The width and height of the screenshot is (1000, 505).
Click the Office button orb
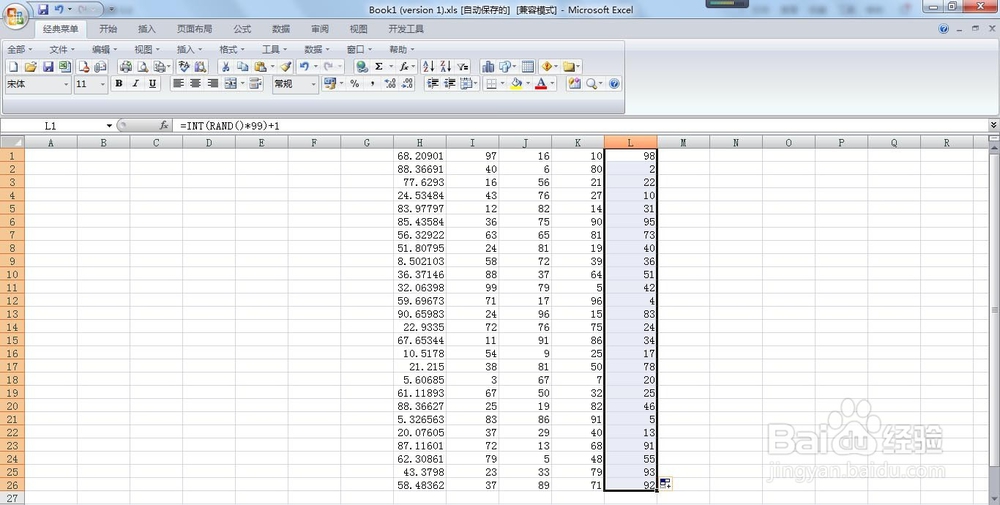pos(15,16)
